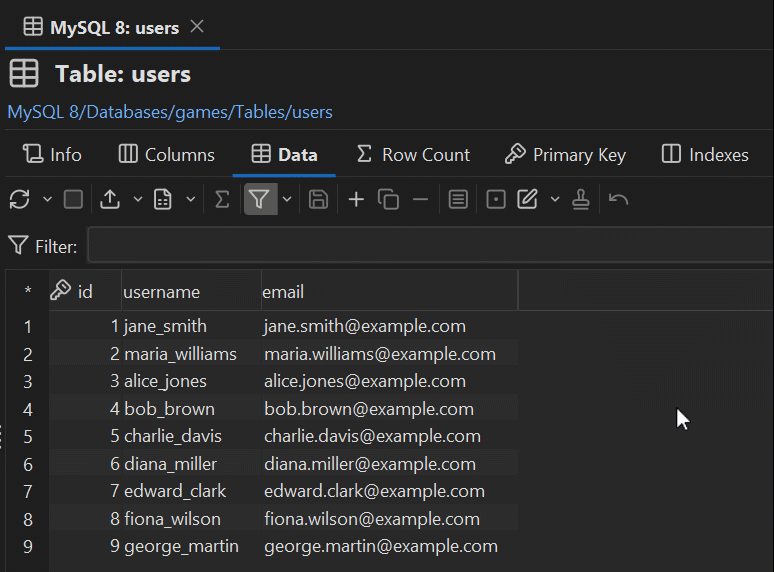Click the record view lines icon
The width and height of the screenshot is (774, 572).
[x=458, y=199]
